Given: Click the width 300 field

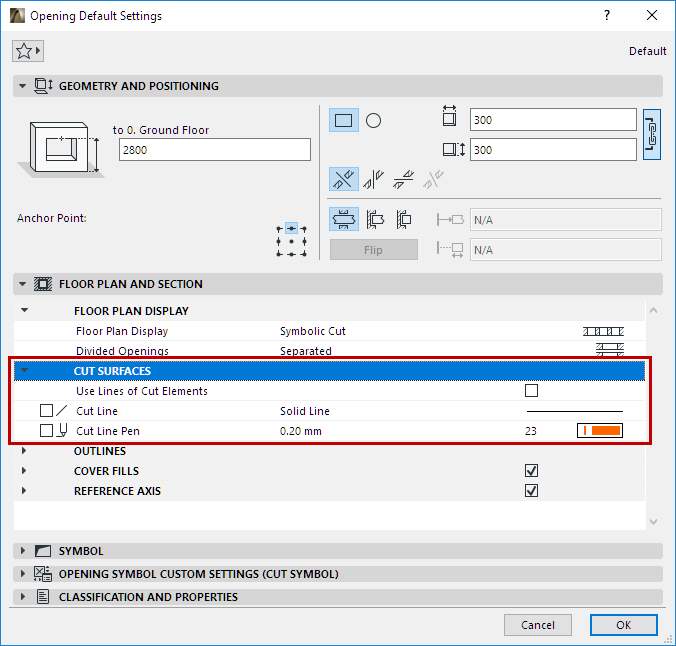Looking at the screenshot, I should point(553,119).
